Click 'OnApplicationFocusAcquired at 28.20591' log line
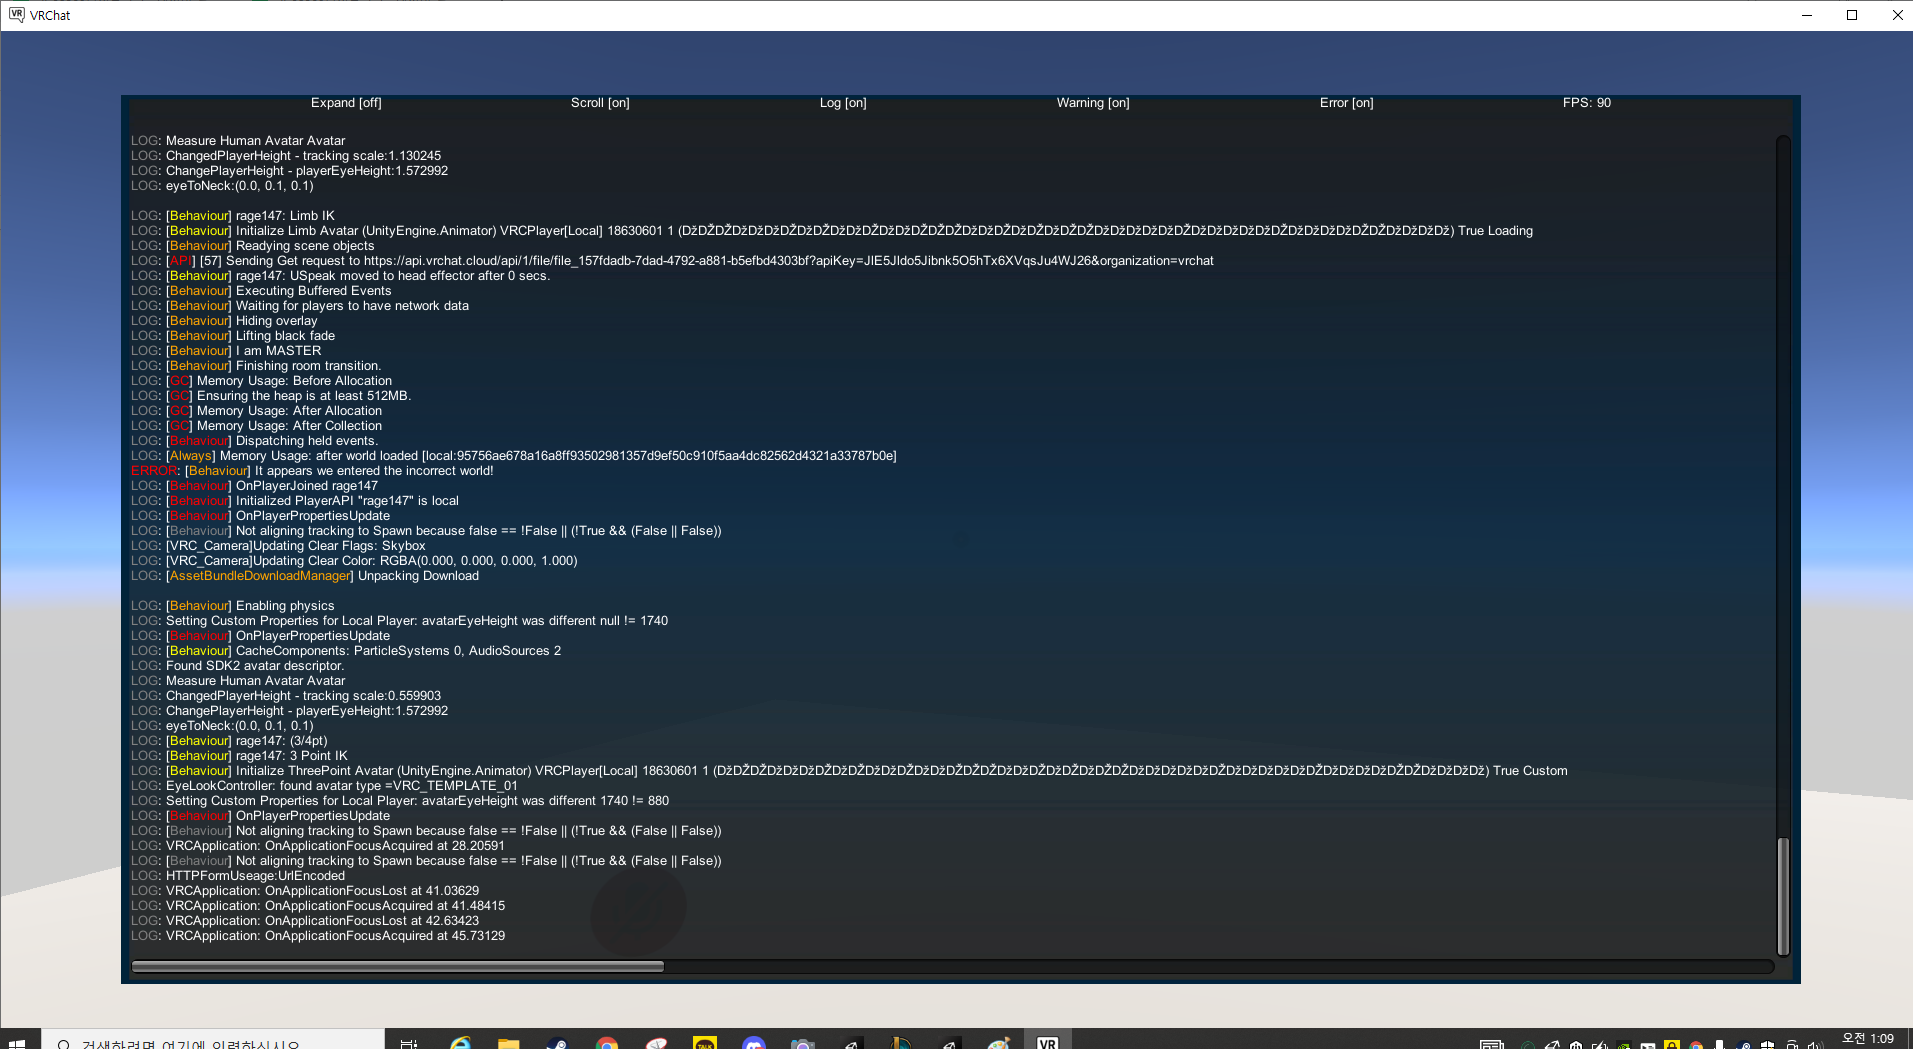This screenshot has width=1913, height=1049. pos(318,846)
